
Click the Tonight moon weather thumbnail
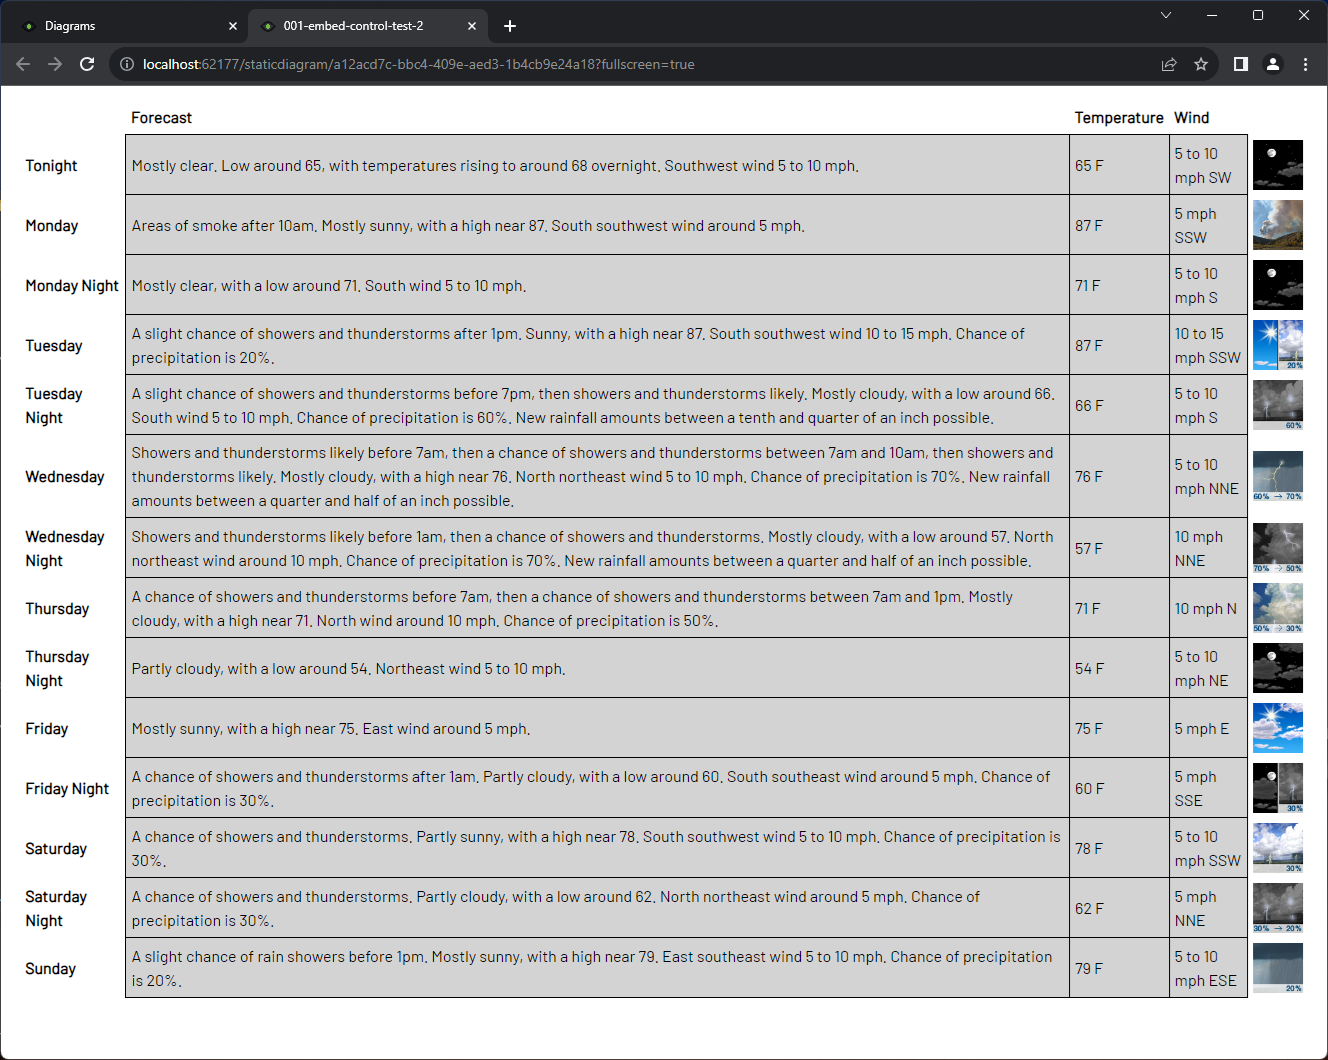(1277, 164)
